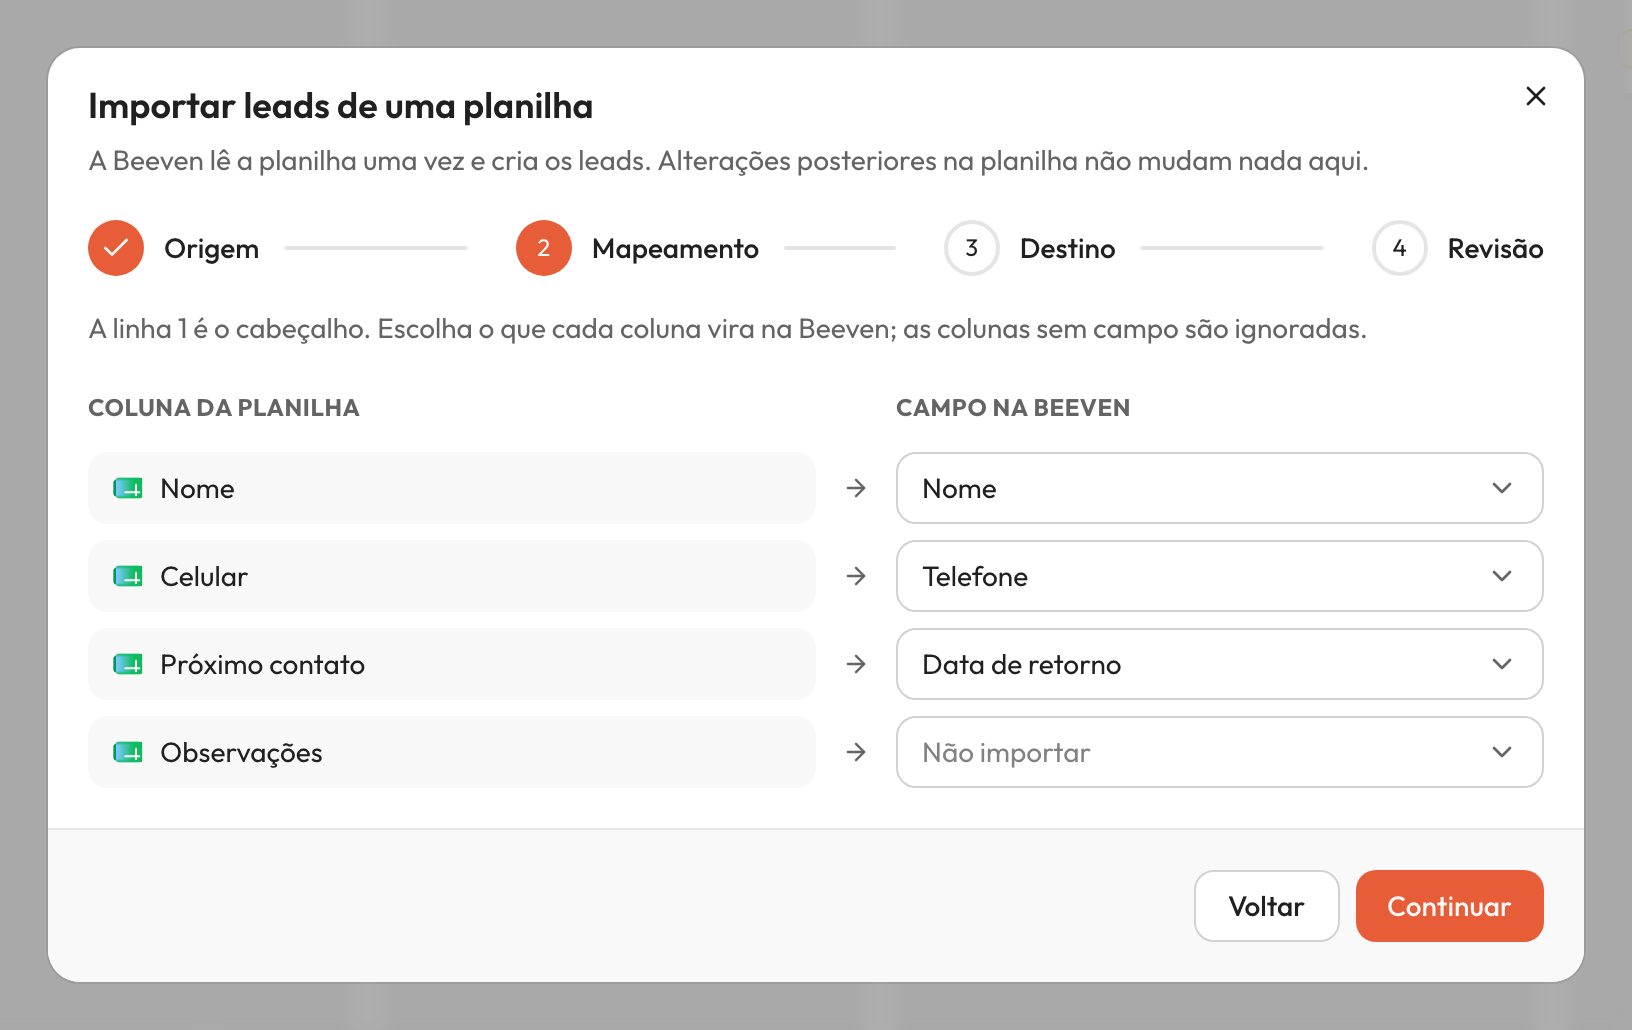The width and height of the screenshot is (1632, 1030).
Task: Click the column icon beside Próximo contato
Action: coord(128,664)
